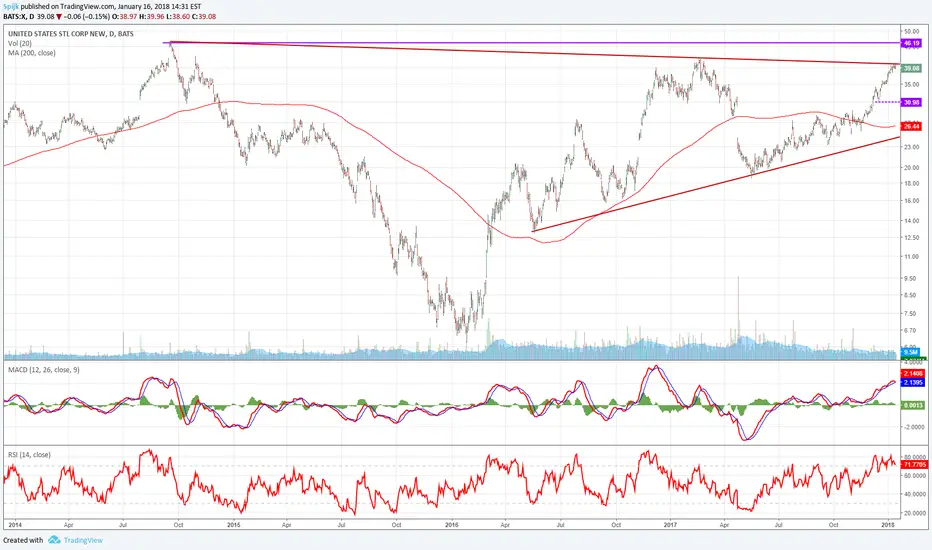This screenshot has height=550, width=932.
Task: Click the -2.0000 level on the MACD axis
Action: [914, 427]
